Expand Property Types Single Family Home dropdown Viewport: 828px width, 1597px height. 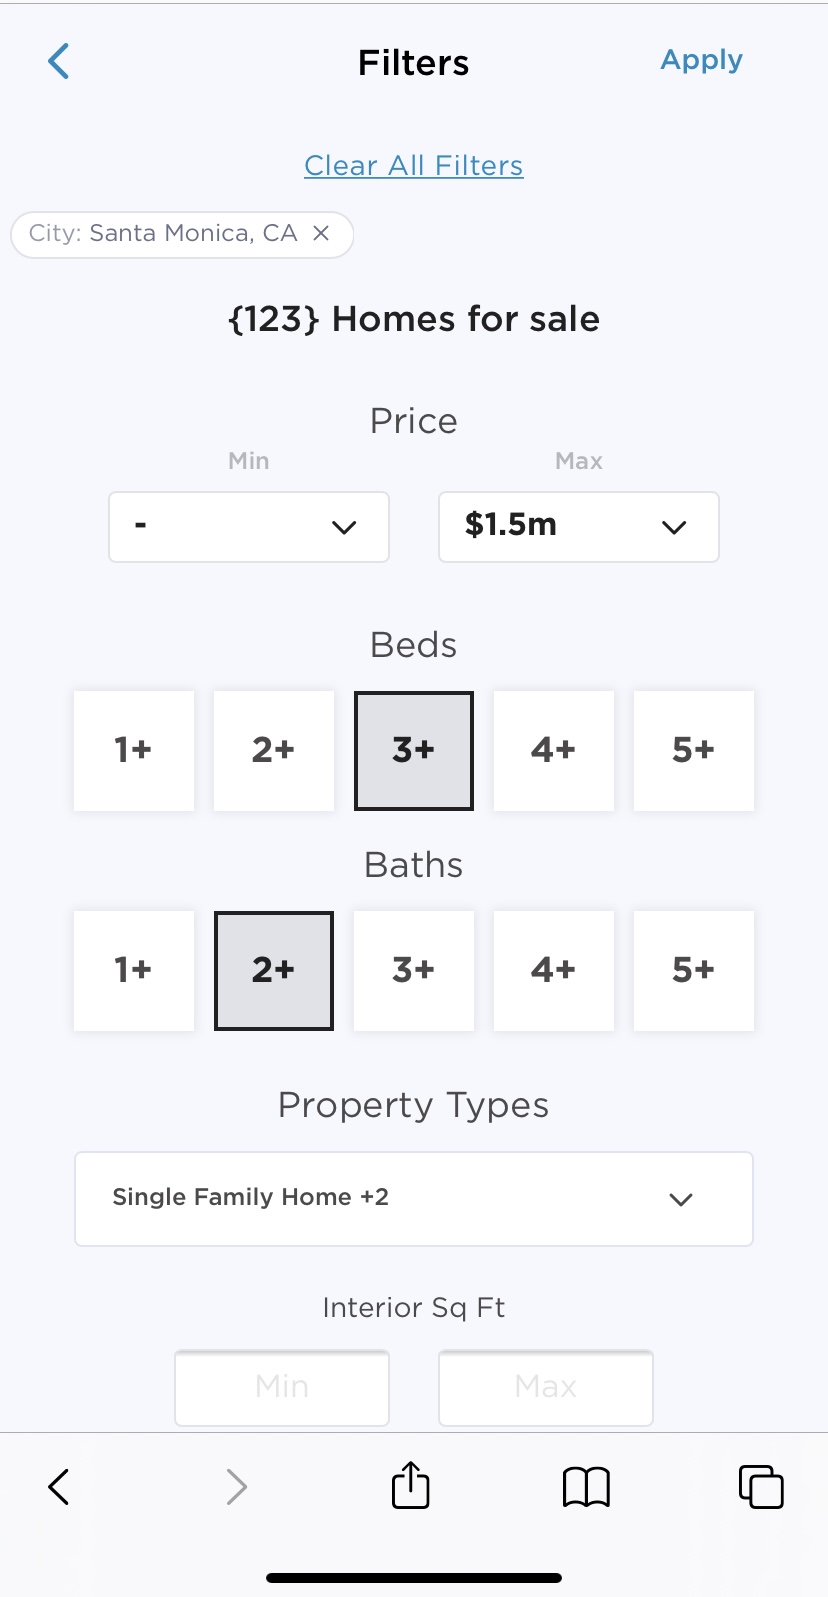pyautogui.click(x=414, y=1199)
